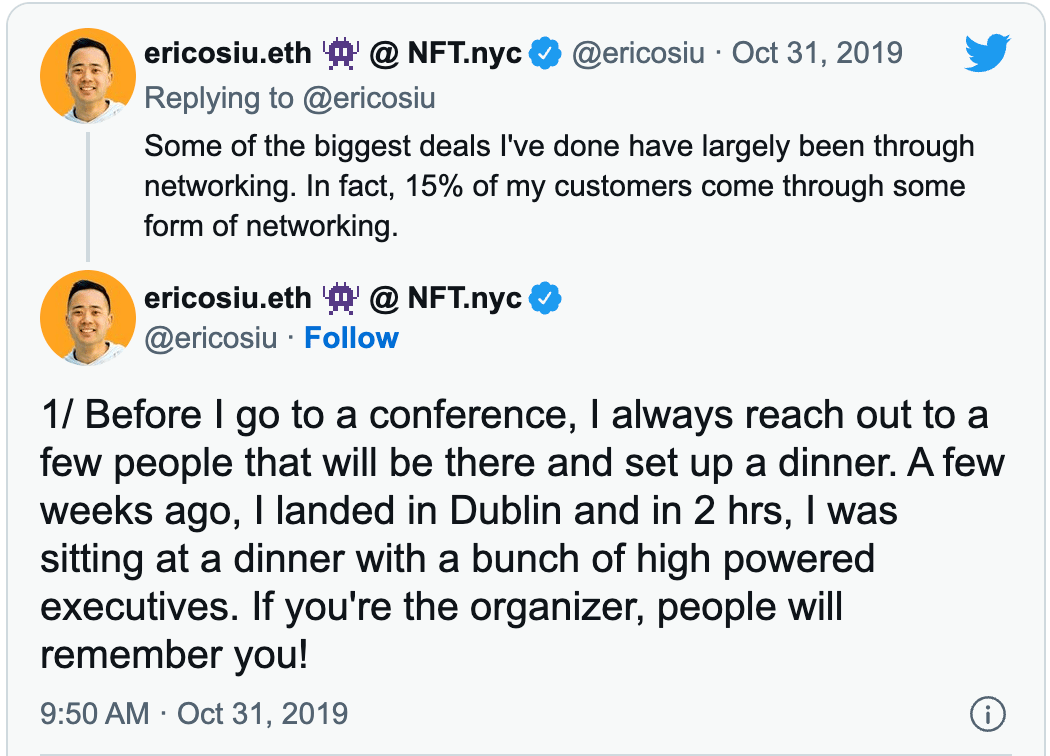The image size is (1050, 756).
Task: Open the parent tweet text about biggest deals
Action: click(x=558, y=186)
